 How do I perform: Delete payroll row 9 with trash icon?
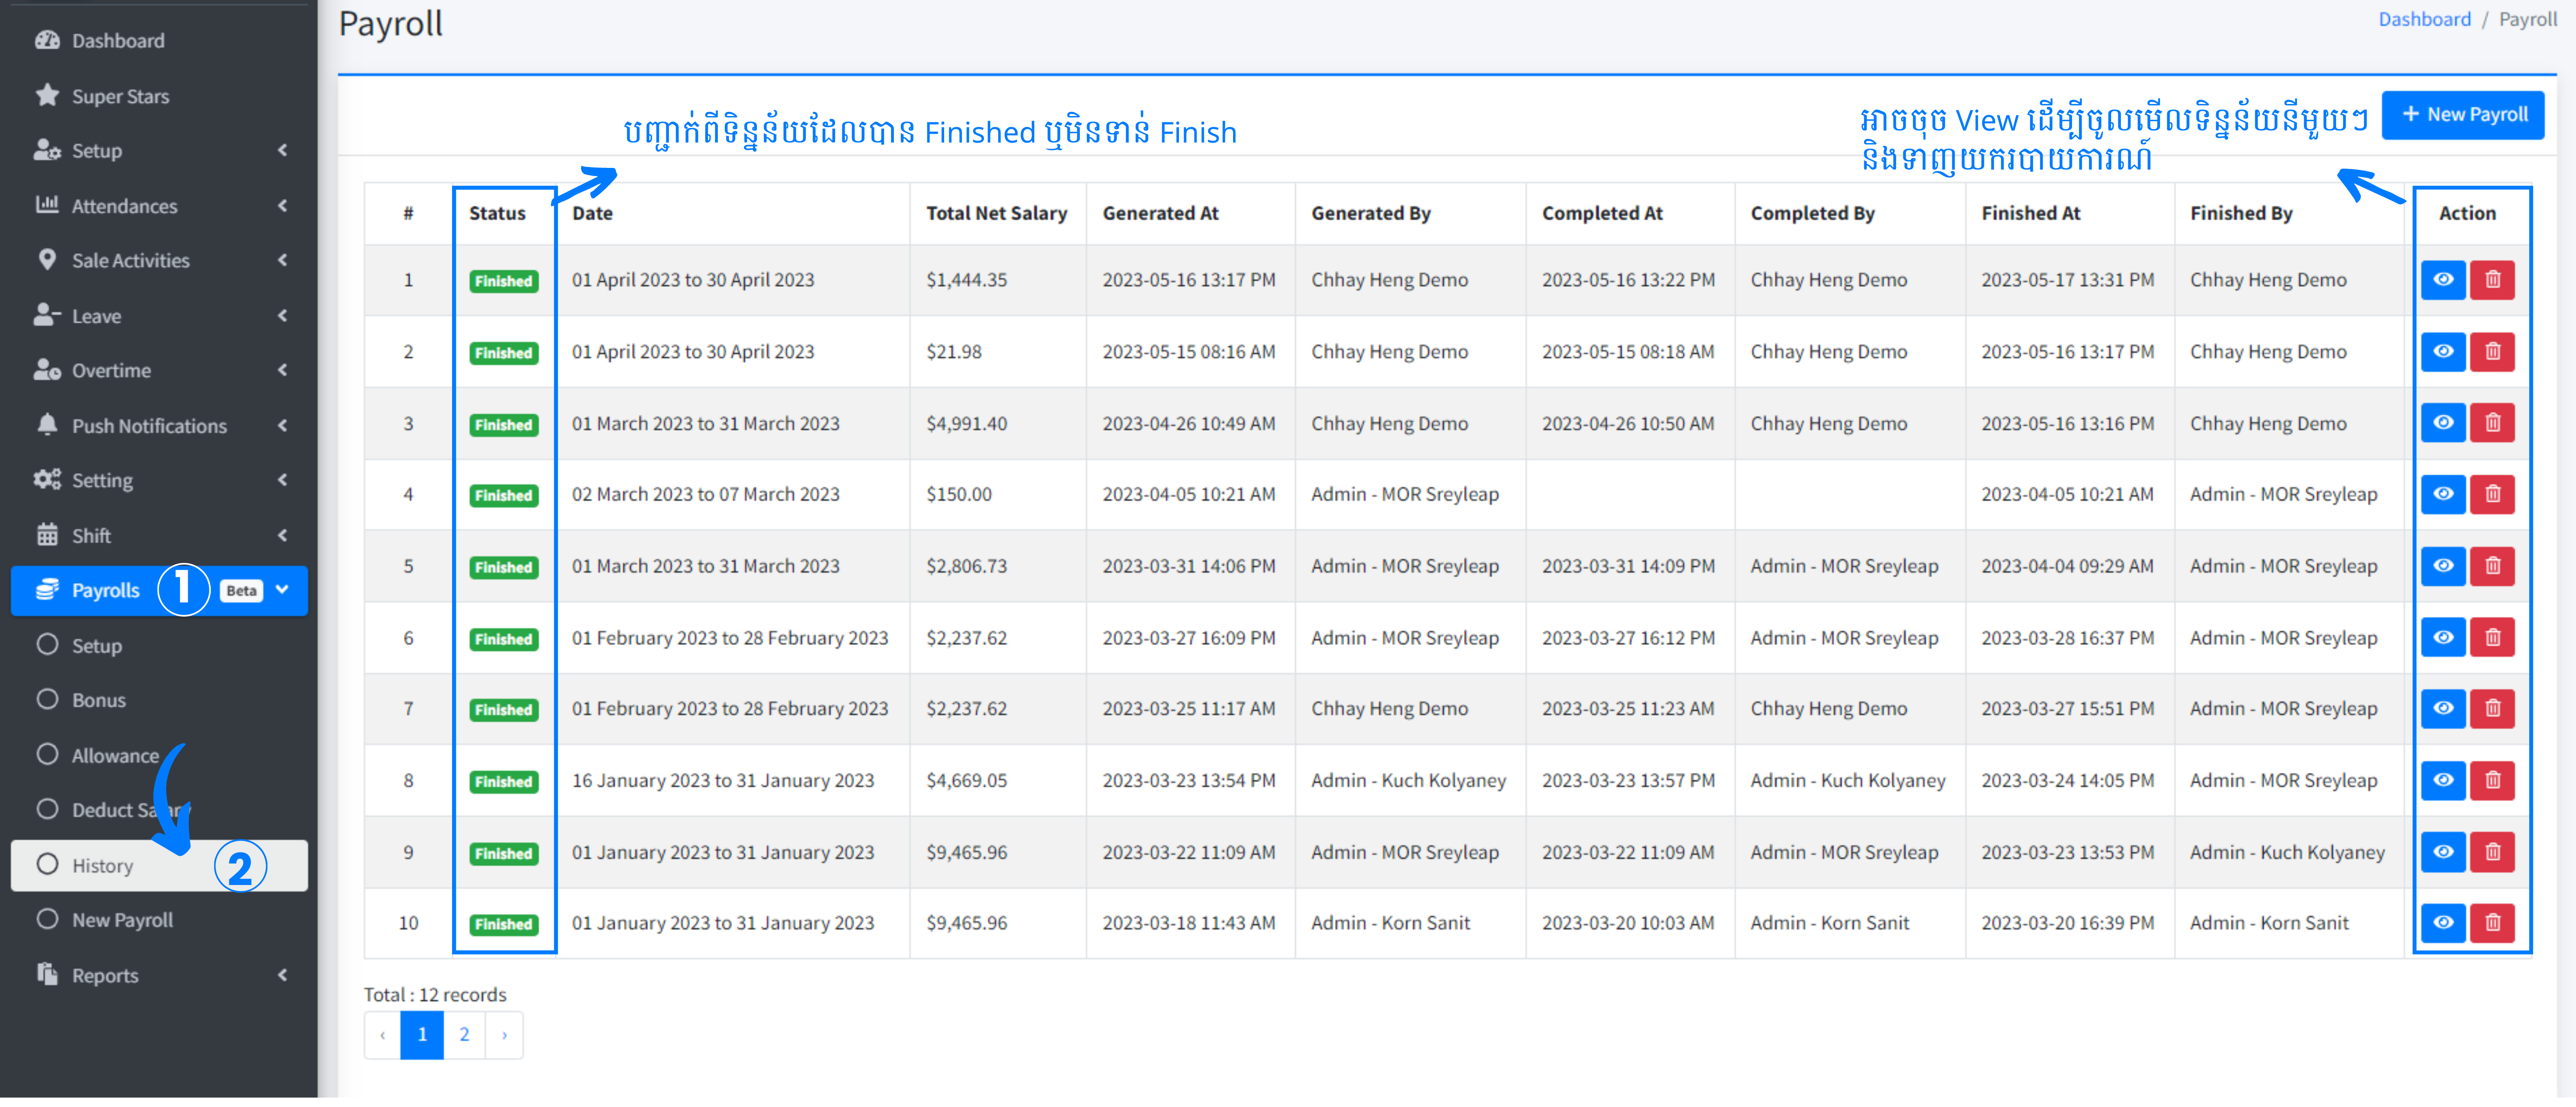[2492, 853]
